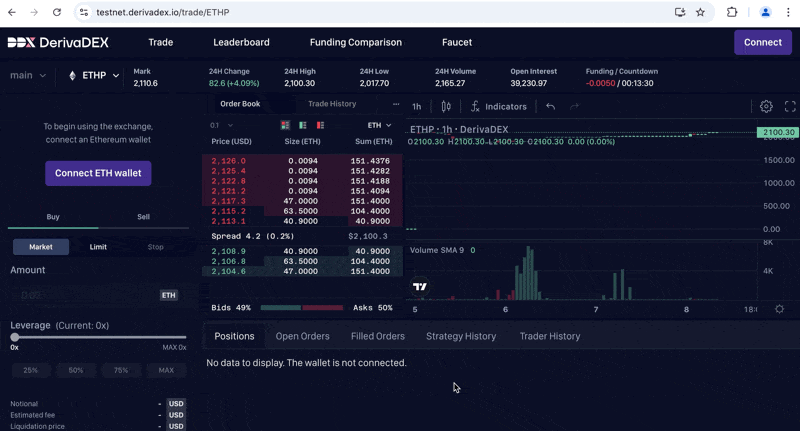Click the 2100.30 chart price label
This screenshot has width=800, height=431.
click(778, 132)
